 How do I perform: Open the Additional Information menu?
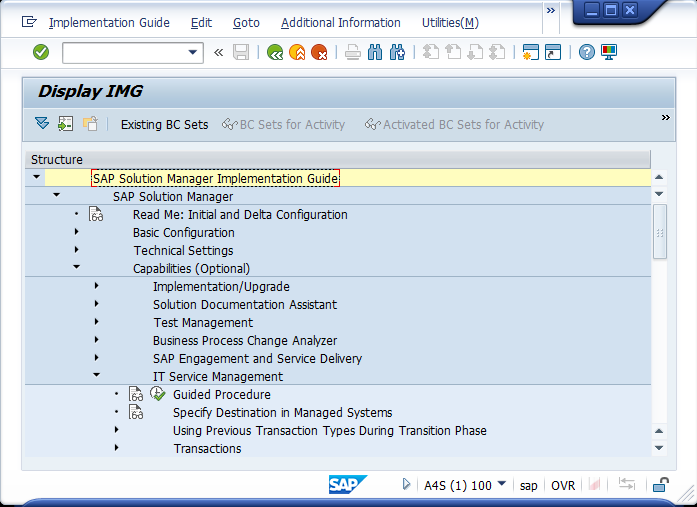(x=340, y=22)
